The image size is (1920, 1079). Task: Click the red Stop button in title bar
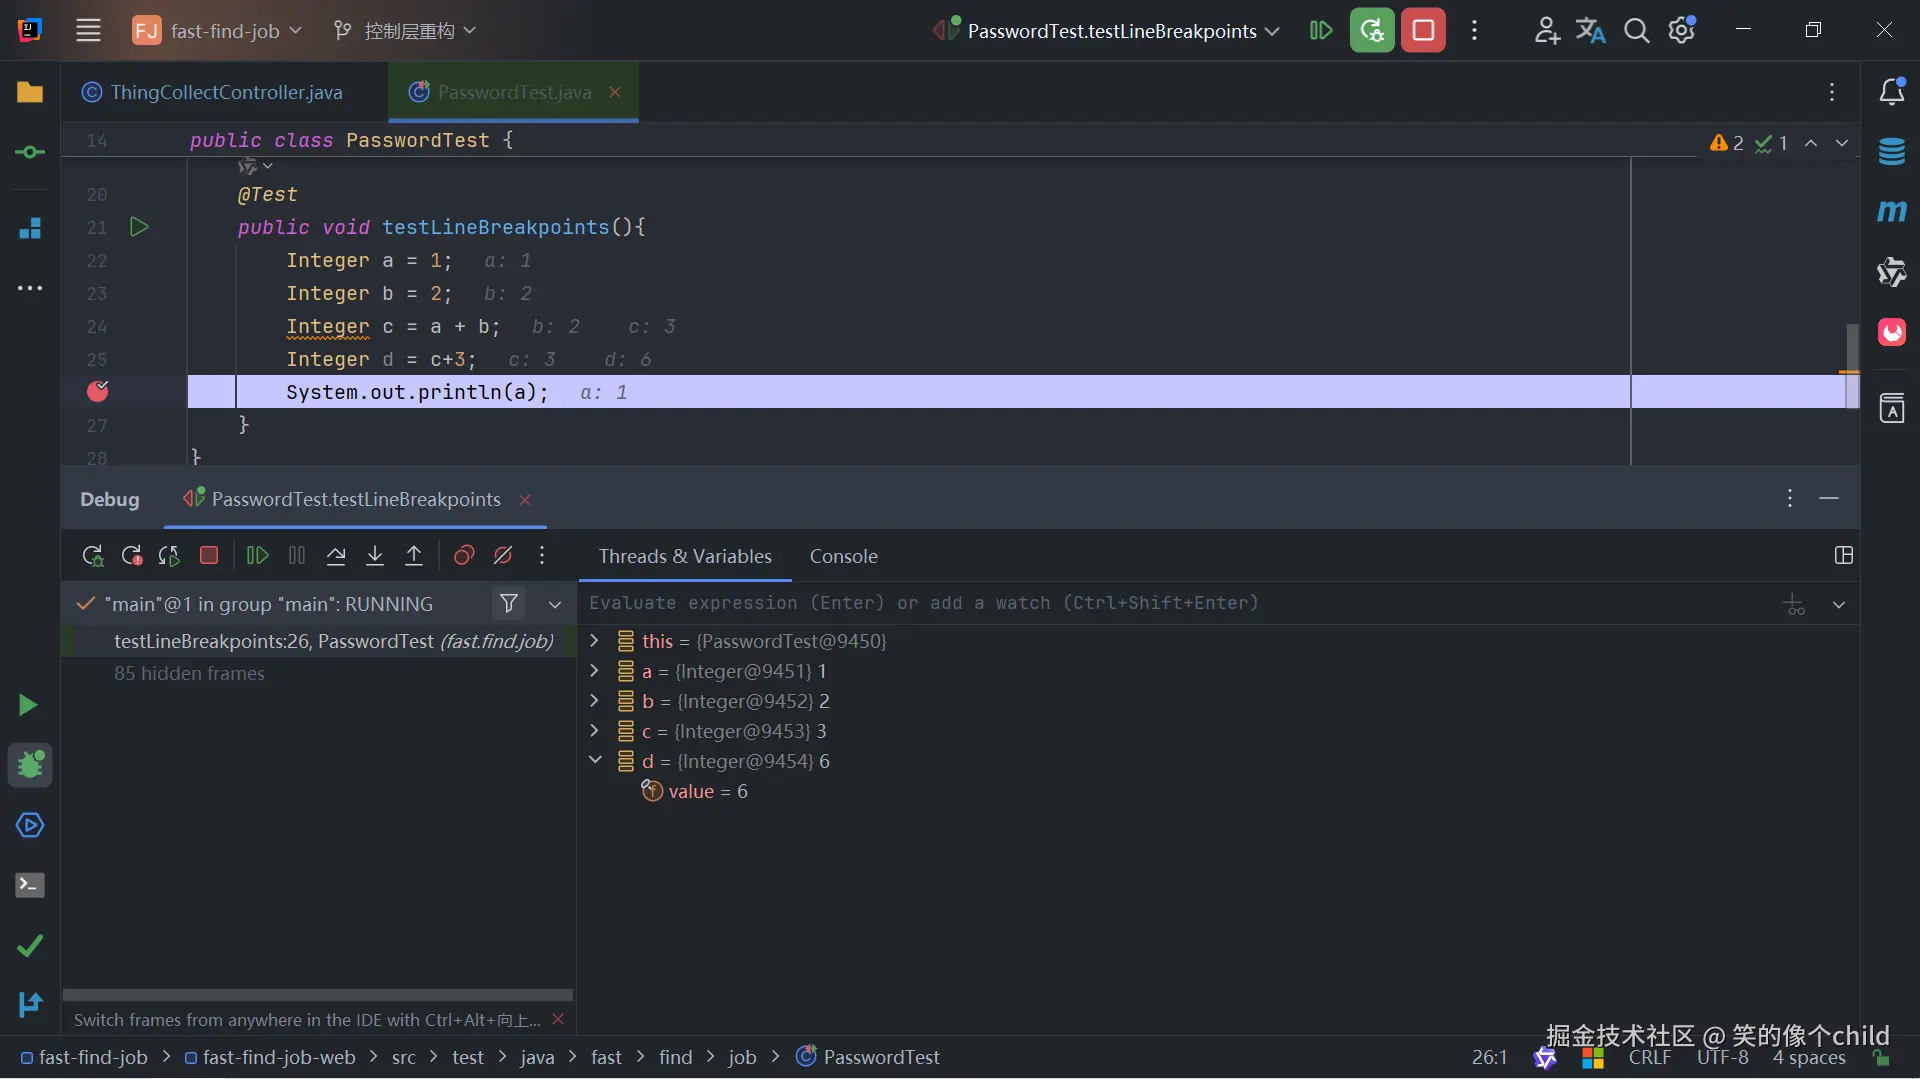tap(1423, 31)
